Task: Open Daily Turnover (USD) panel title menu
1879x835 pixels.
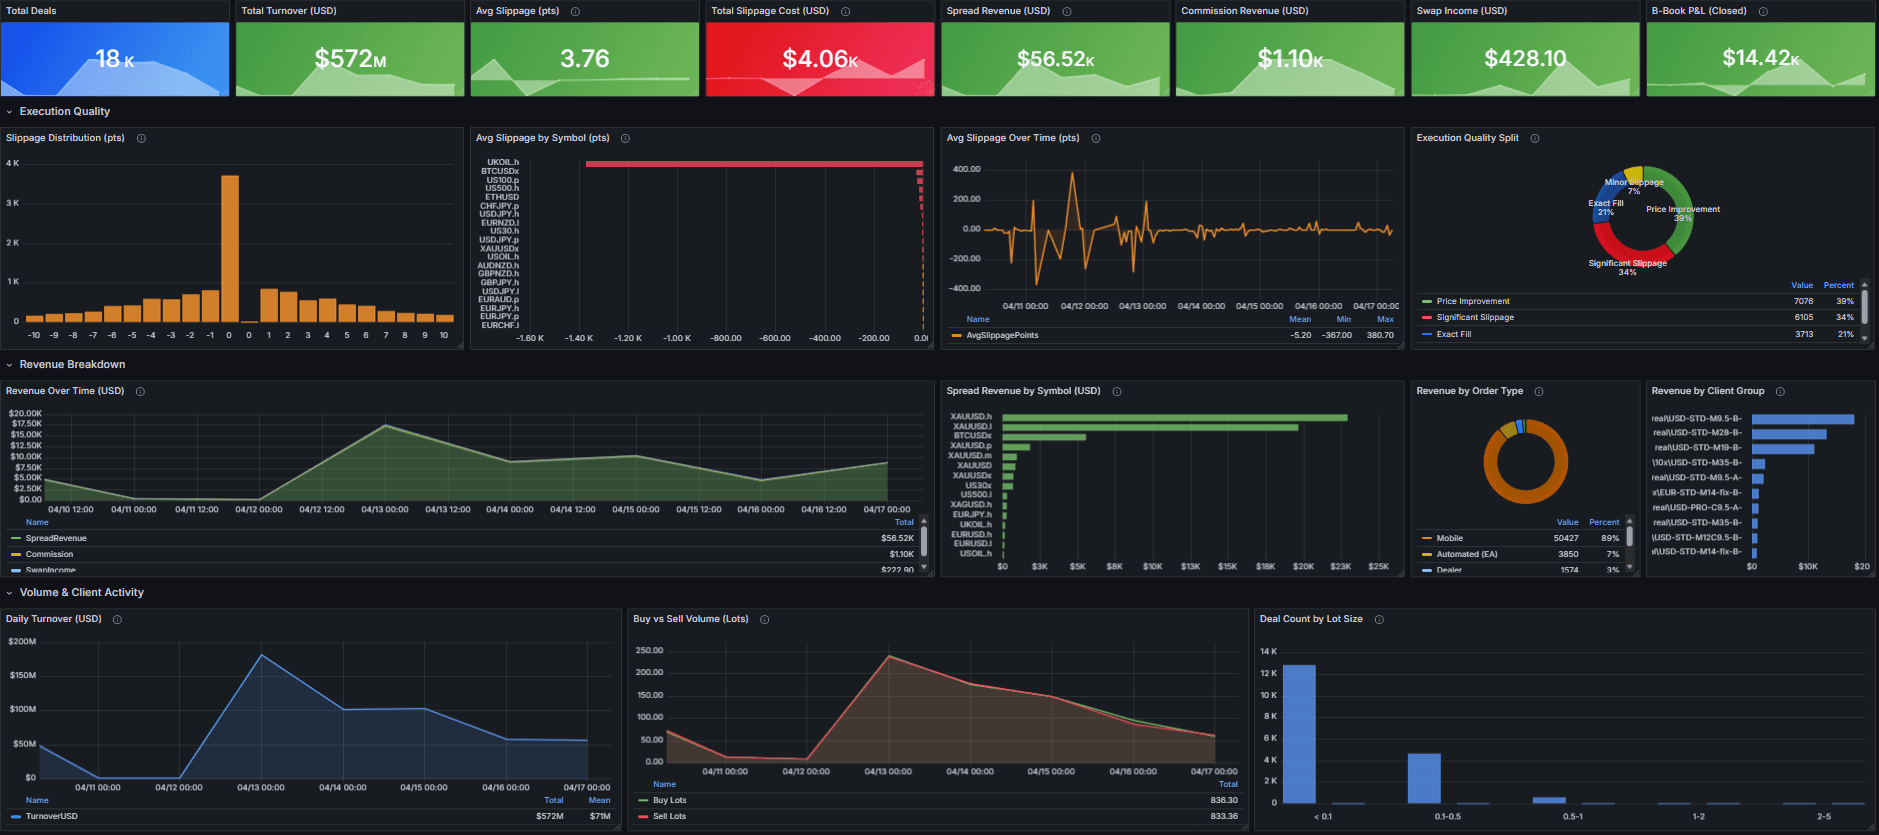Action: pyautogui.click(x=54, y=619)
